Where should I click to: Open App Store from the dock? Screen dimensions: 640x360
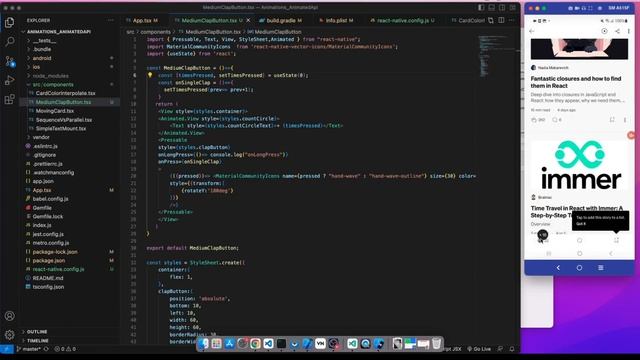[229, 344]
